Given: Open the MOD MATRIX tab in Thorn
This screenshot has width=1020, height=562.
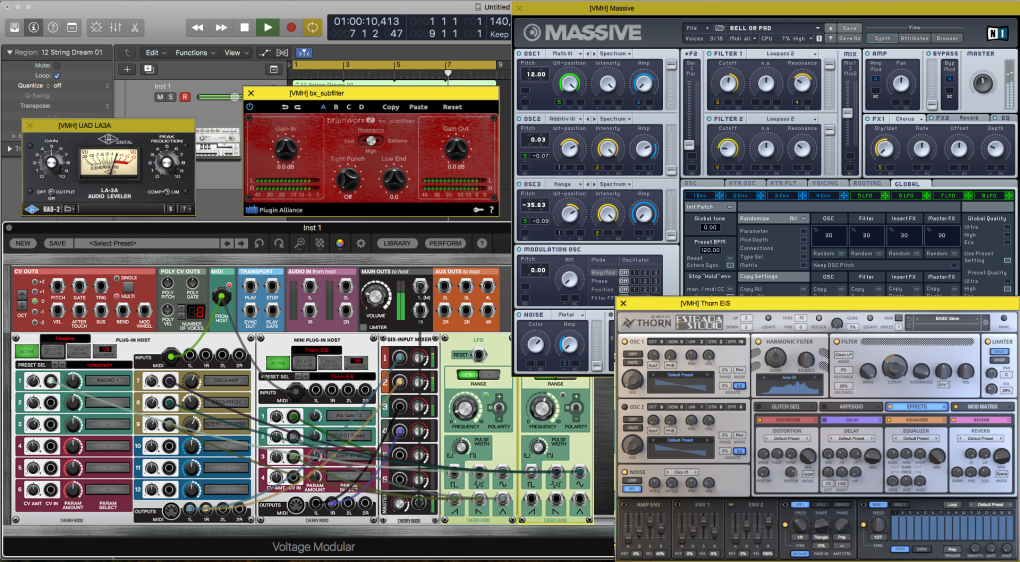Looking at the screenshot, I should (982, 407).
